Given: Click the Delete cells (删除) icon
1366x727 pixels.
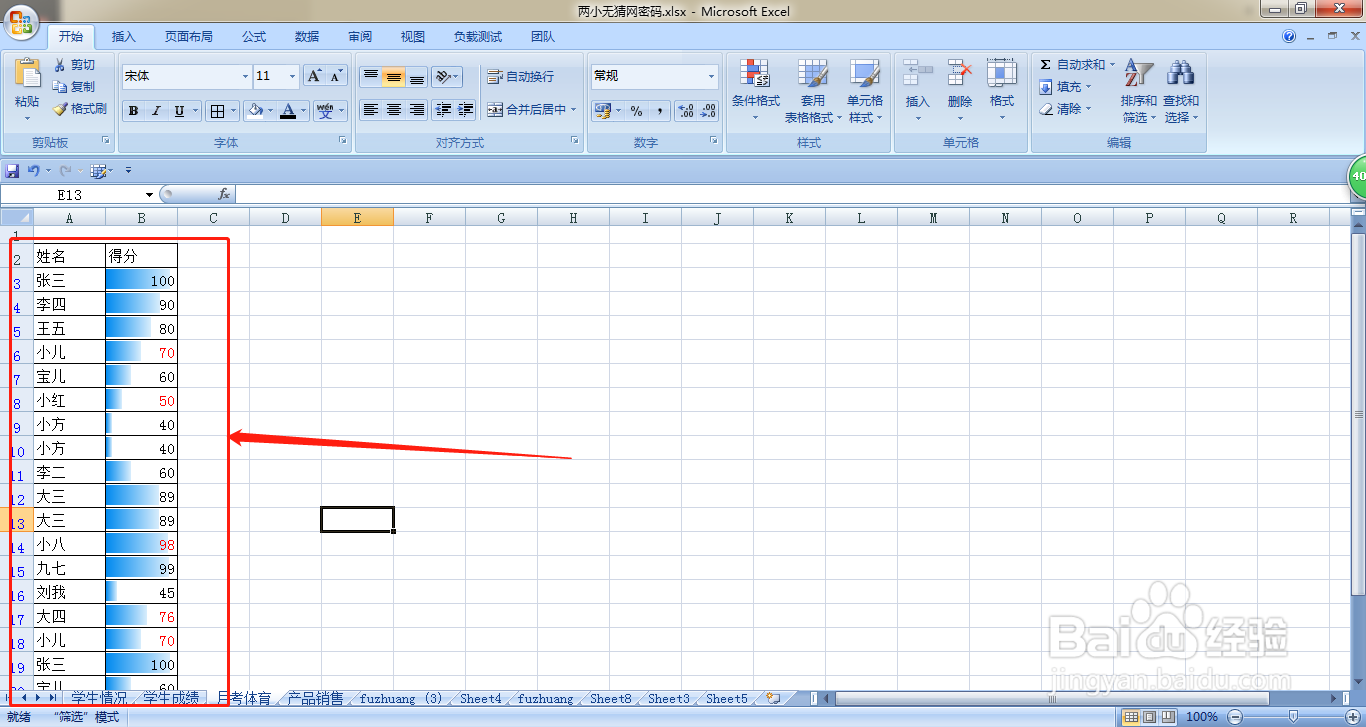Looking at the screenshot, I should pos(960,73).
